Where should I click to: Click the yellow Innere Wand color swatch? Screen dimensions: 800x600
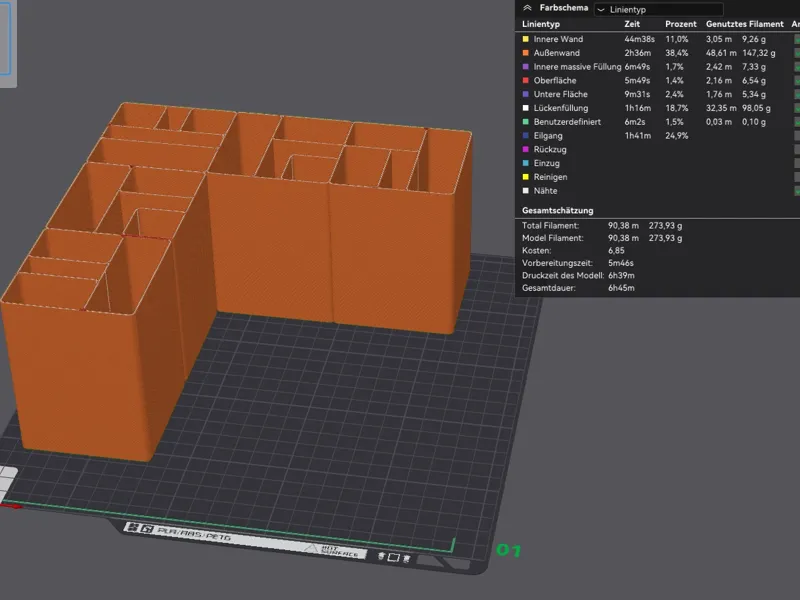(526, 39)
